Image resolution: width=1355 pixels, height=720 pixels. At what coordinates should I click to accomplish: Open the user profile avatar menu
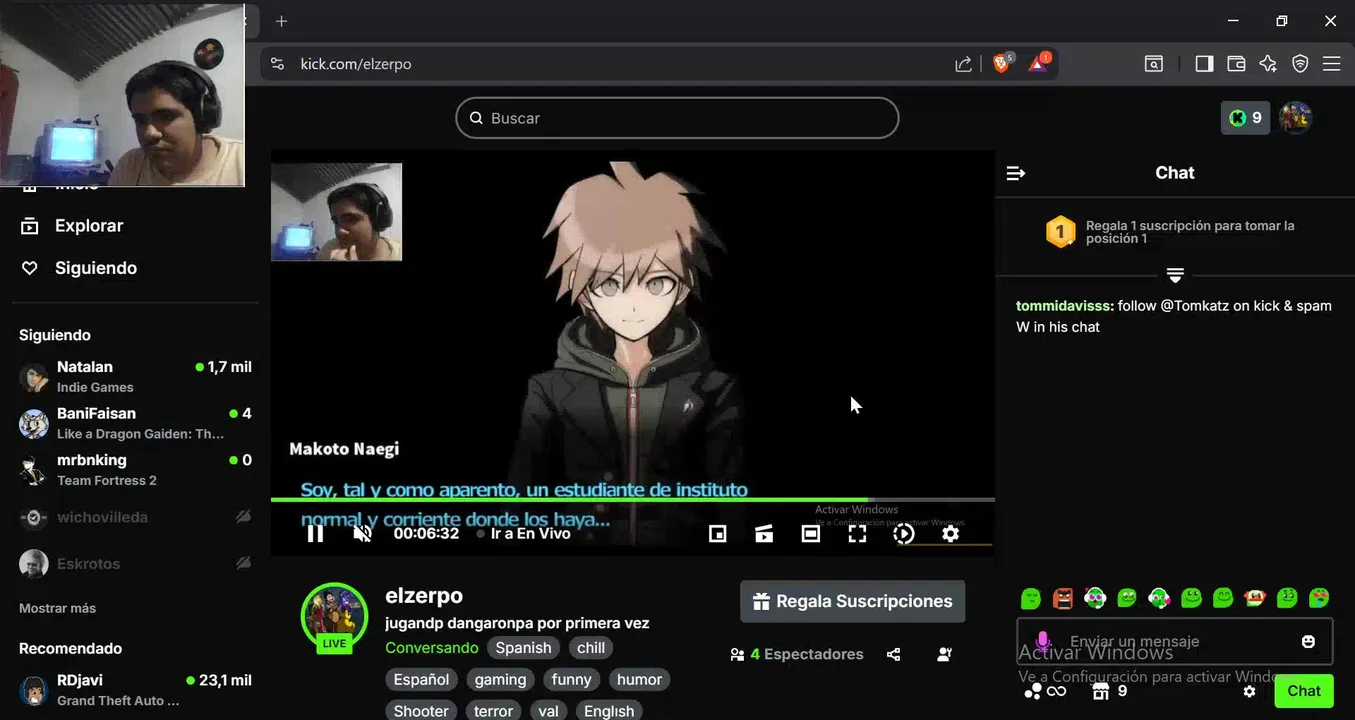[x=1295, y=118]
